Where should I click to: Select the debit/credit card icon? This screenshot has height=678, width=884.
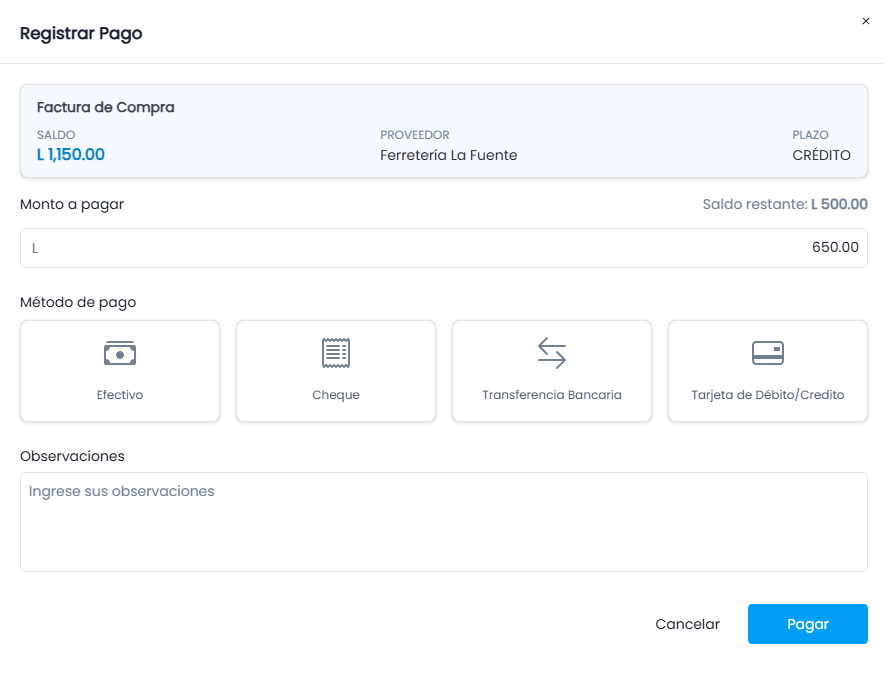click(768, 353)
